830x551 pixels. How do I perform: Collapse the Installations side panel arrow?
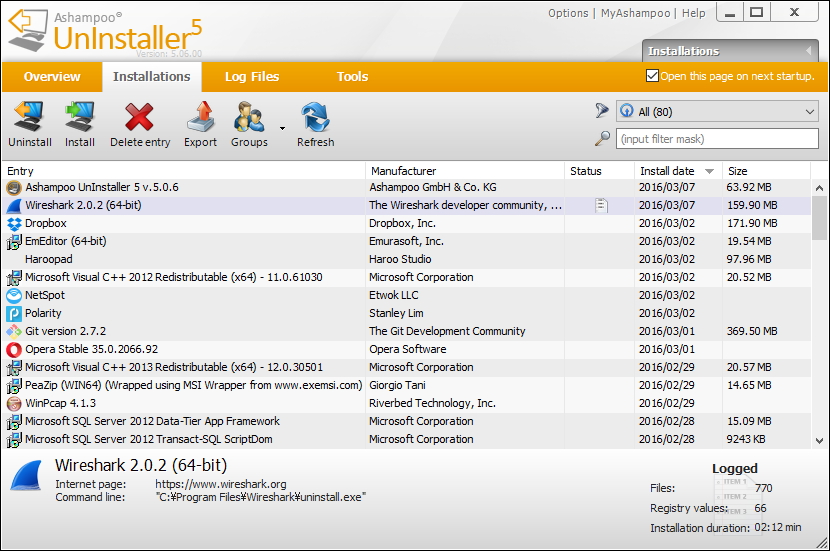(x=808, y=51)
